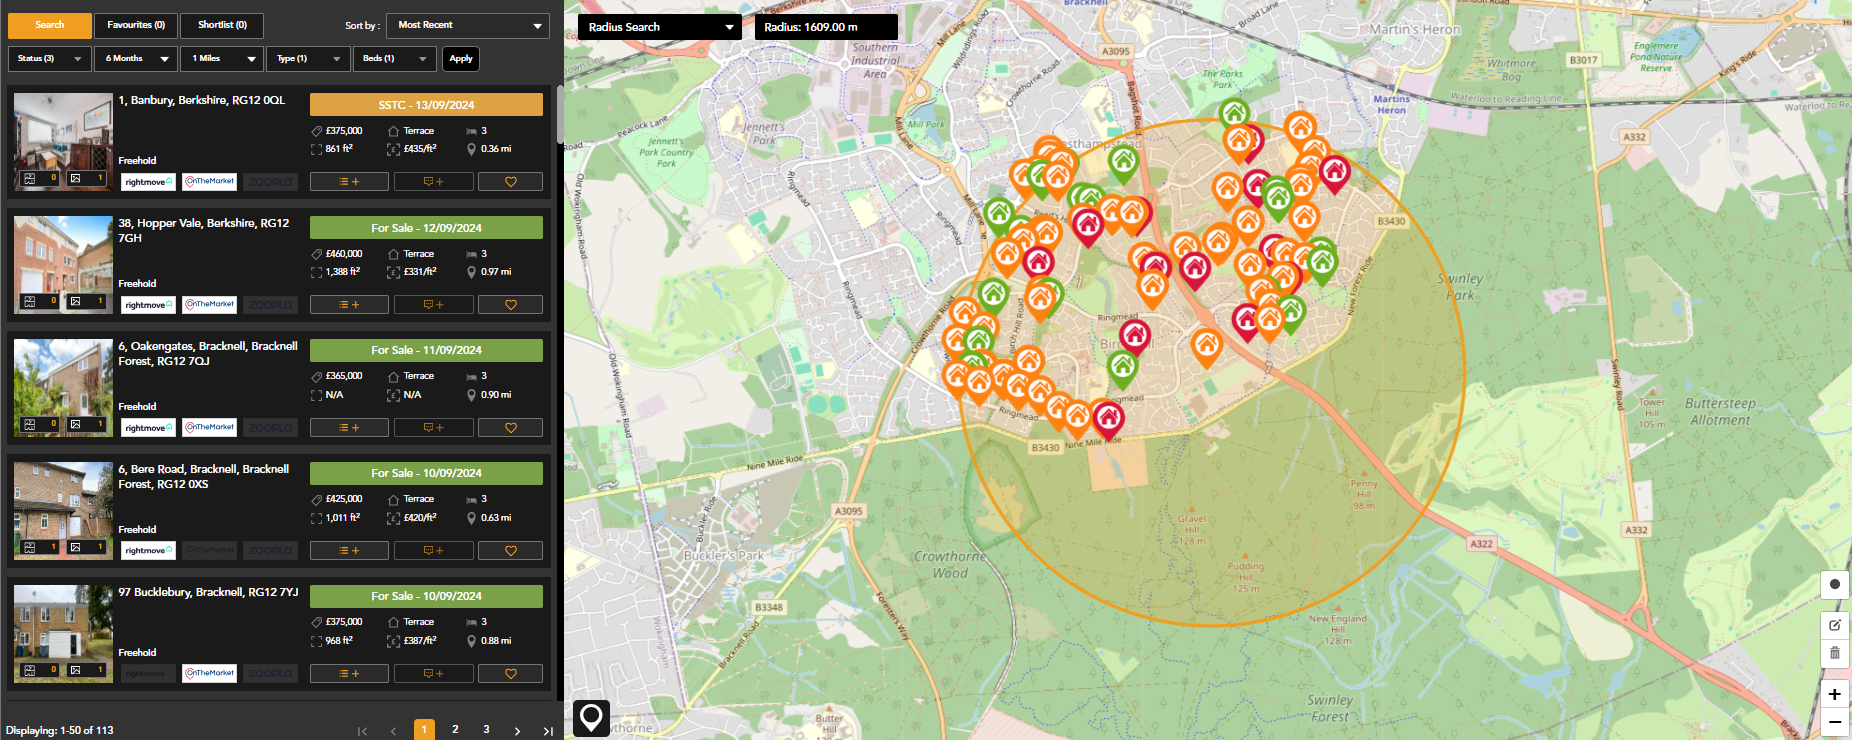Viewport: 1852px width, 740px height.
Task: Add a comment to 38, Hopper Vale
Action: [433, 305]
